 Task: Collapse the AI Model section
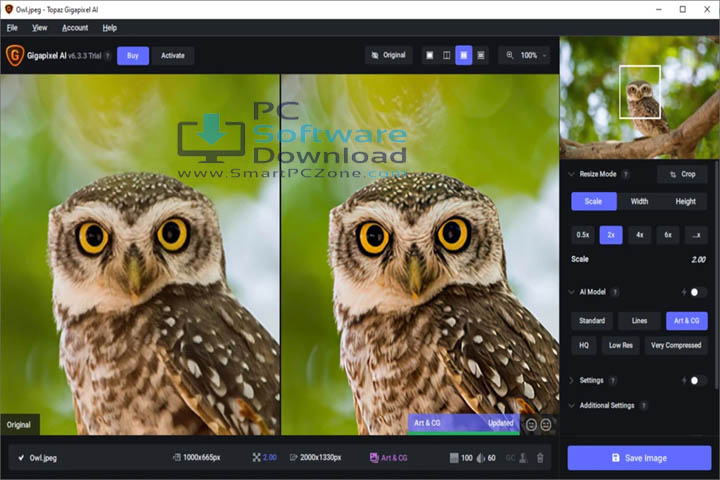pyautogui.click(x=571, y=292)
